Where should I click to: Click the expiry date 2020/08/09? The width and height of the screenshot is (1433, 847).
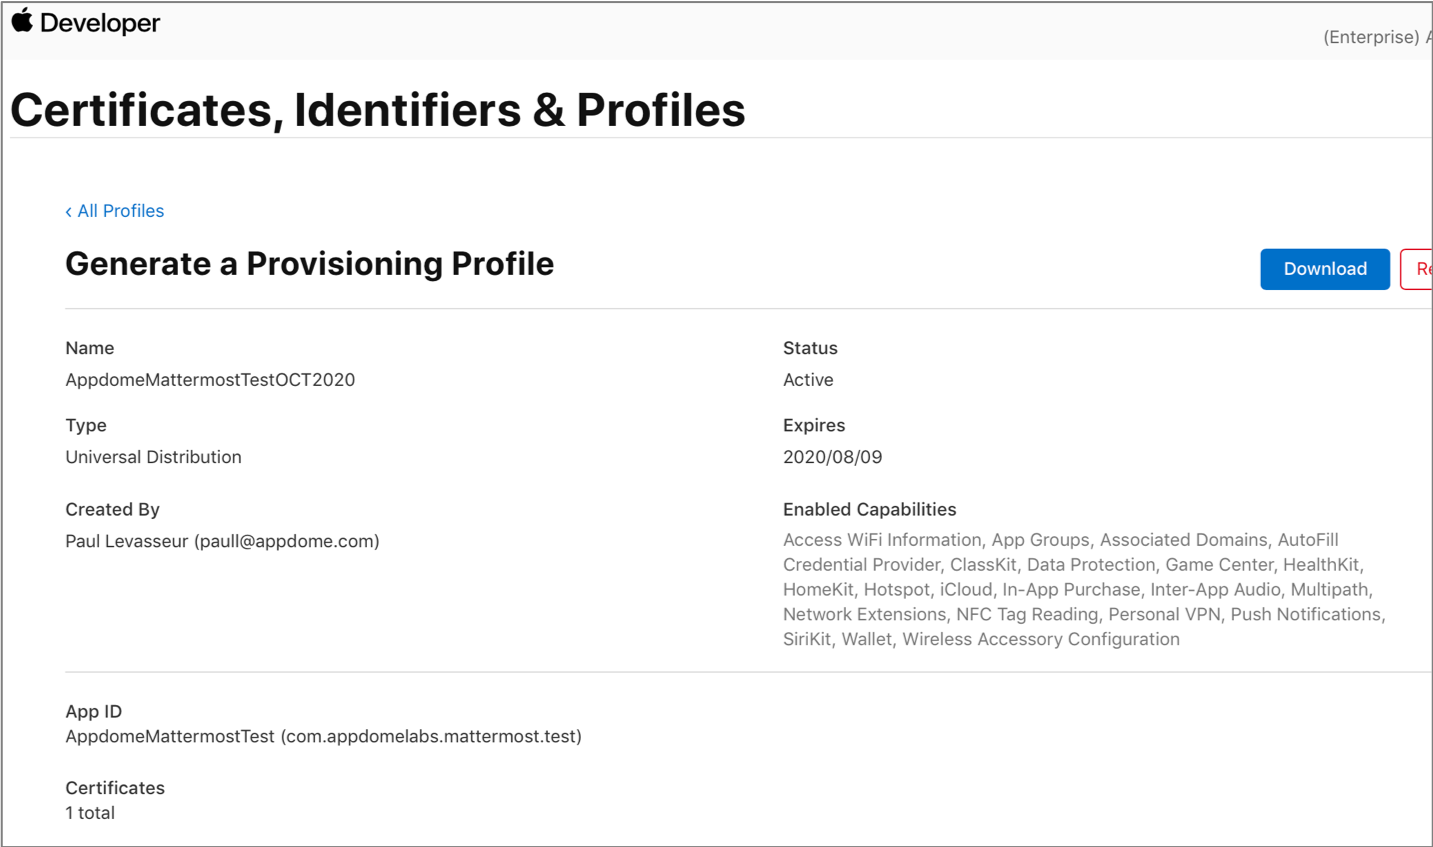pyautogui.click(x=833, y=457)
